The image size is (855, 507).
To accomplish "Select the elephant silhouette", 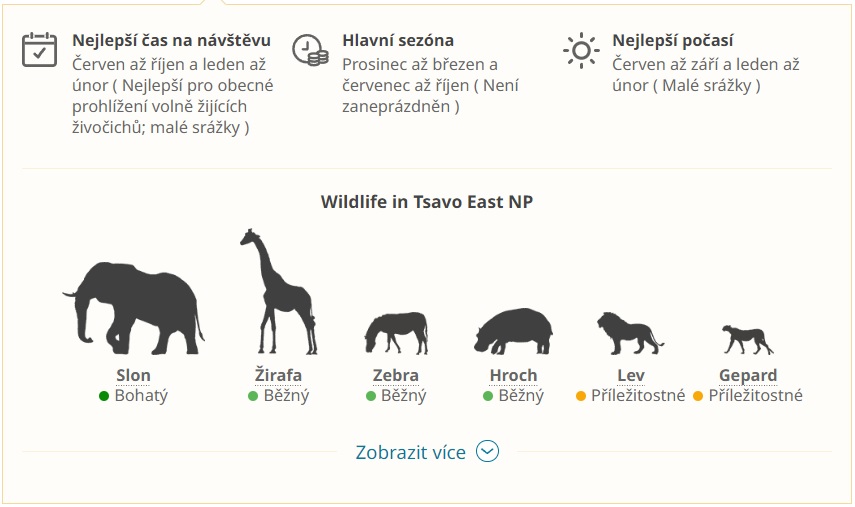I will click(x=134, y=308).
